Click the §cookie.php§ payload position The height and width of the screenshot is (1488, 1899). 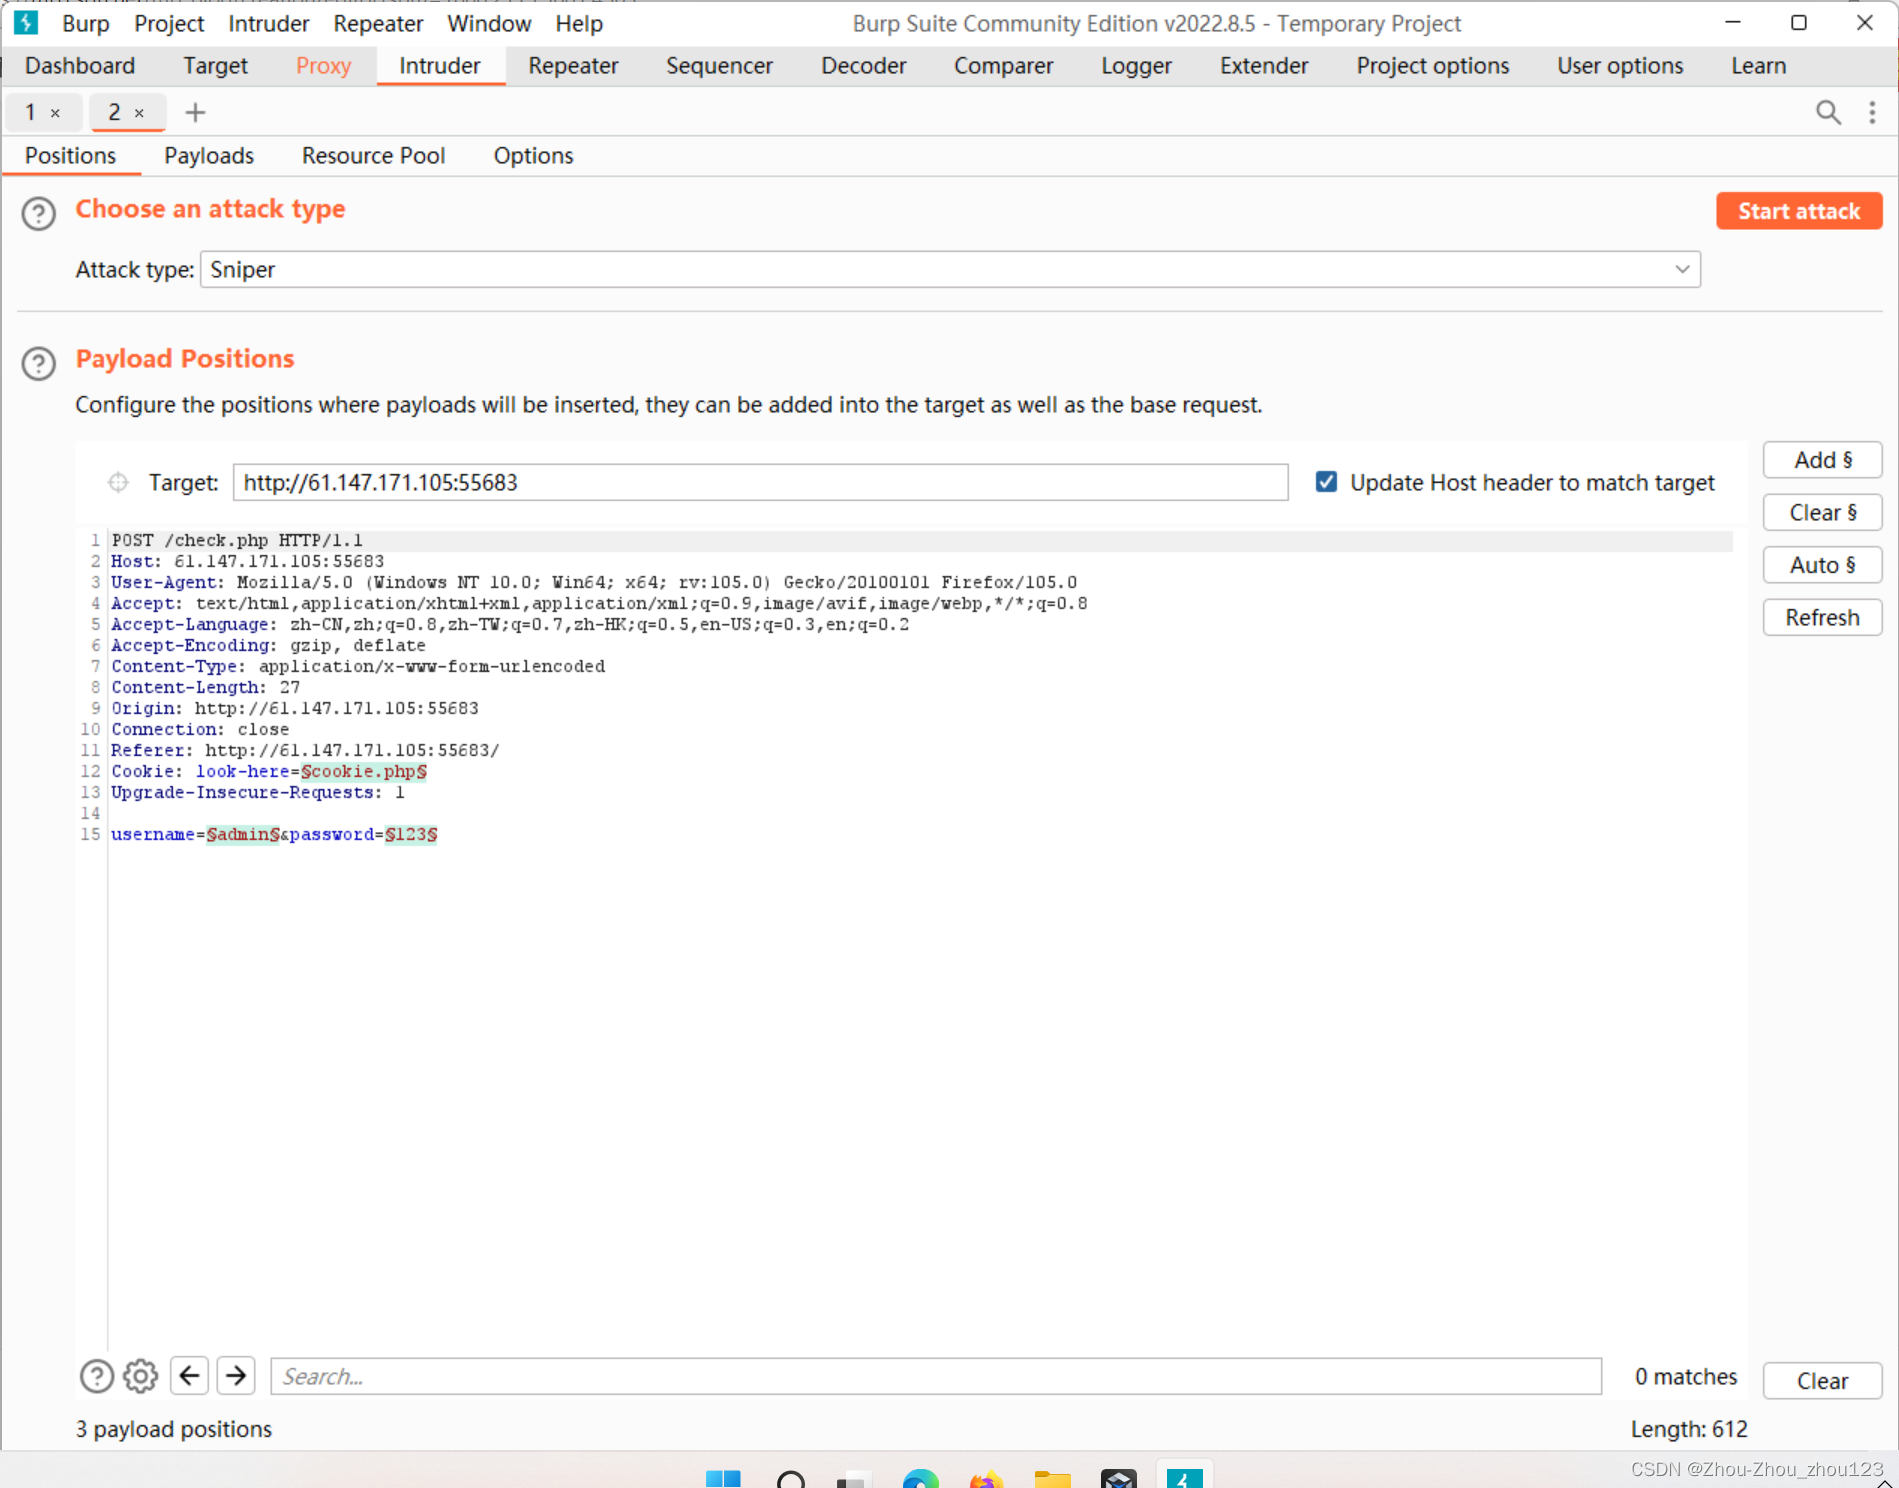pyautogui.click(x=364, y=771)
